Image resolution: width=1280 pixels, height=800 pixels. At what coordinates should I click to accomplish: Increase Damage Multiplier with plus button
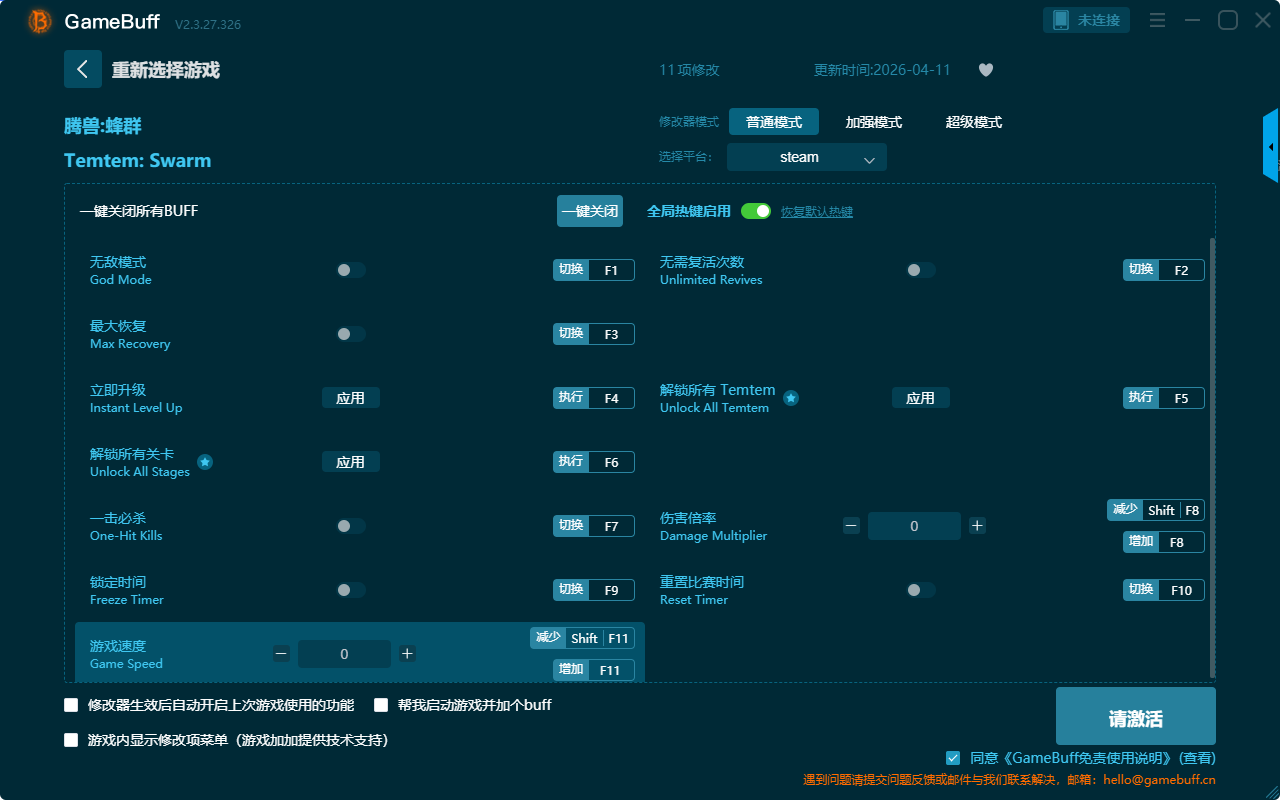pyautogui.click(x=977, y=526)
